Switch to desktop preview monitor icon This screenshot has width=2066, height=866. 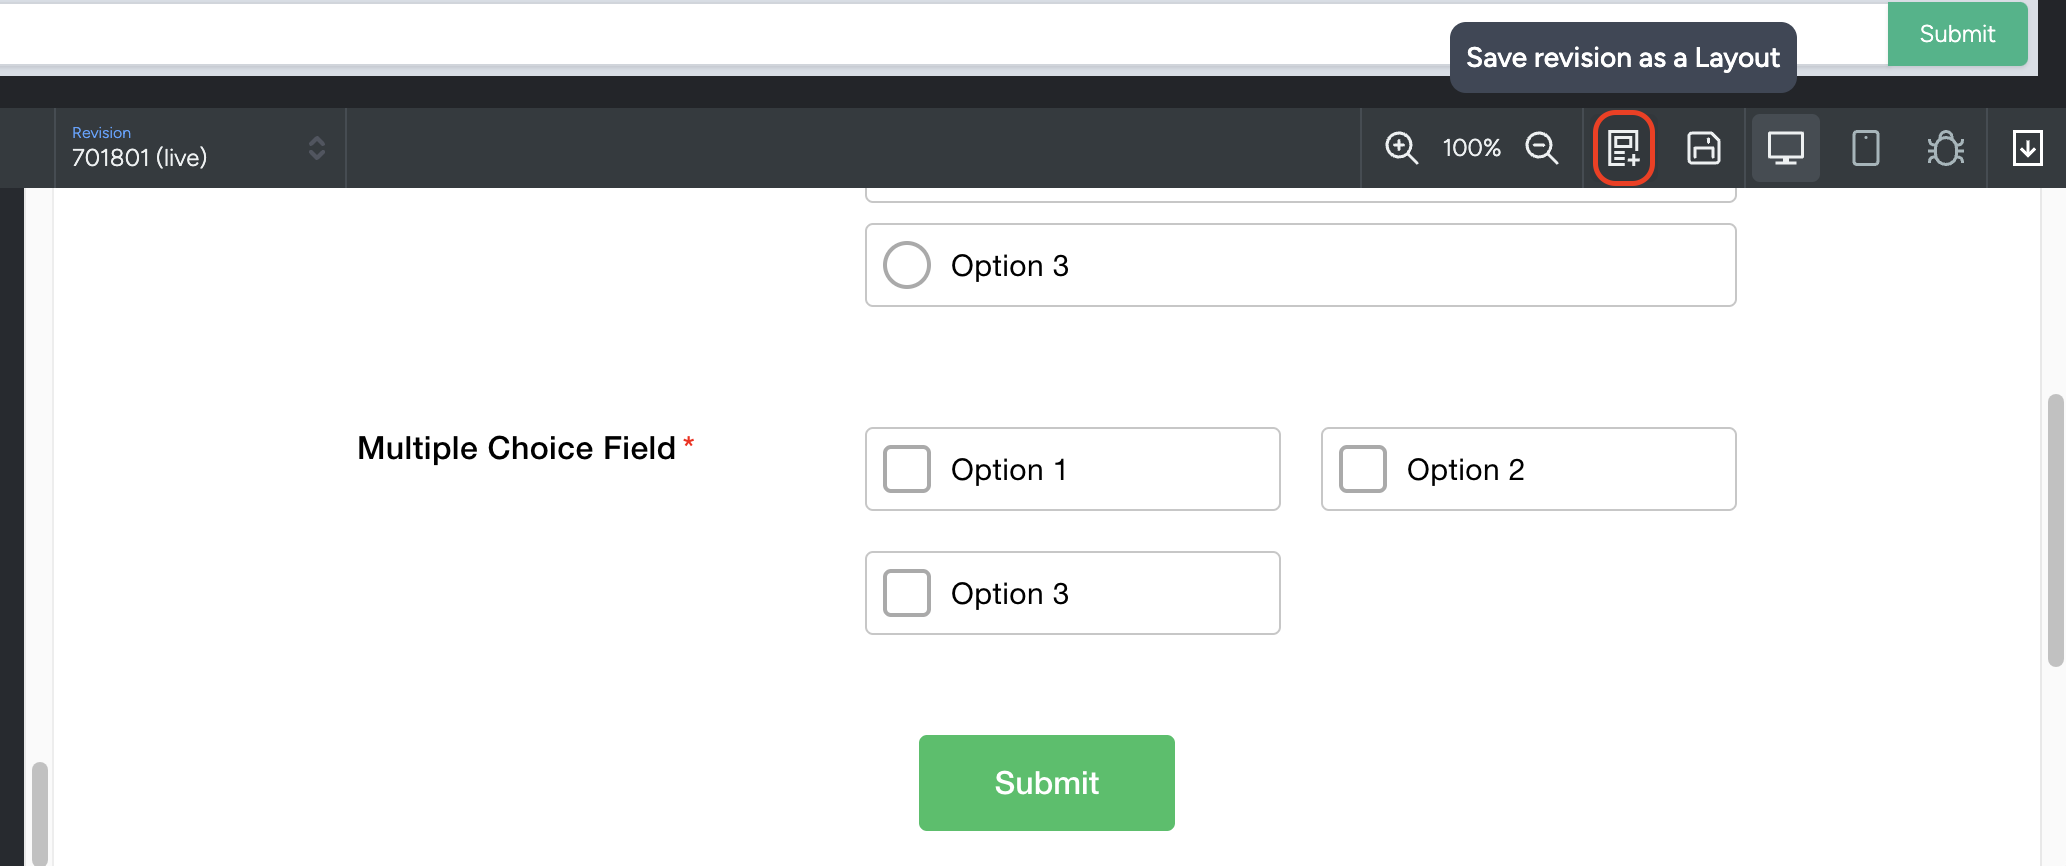pyautogui.click(x=1785, y=148)
